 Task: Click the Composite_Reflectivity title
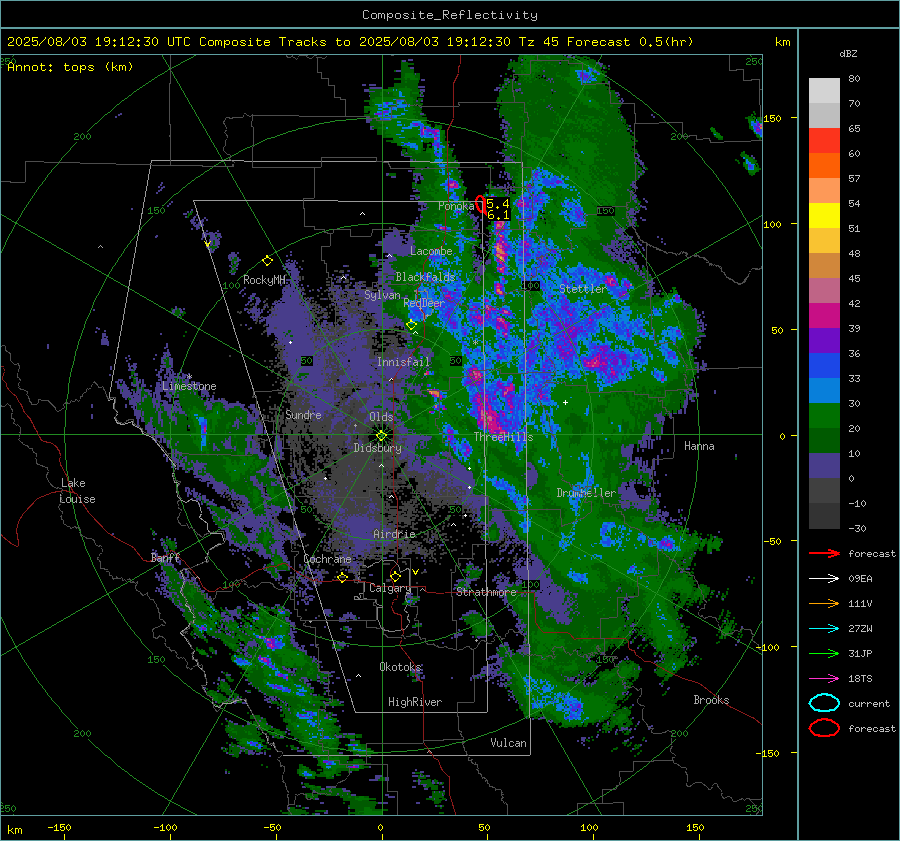[x=449, y=15]
